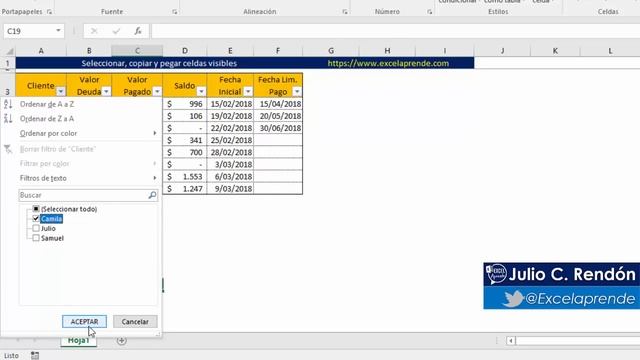Check the Julio filter option
This screenshot has width=640, height=360.
pos(36,229)
